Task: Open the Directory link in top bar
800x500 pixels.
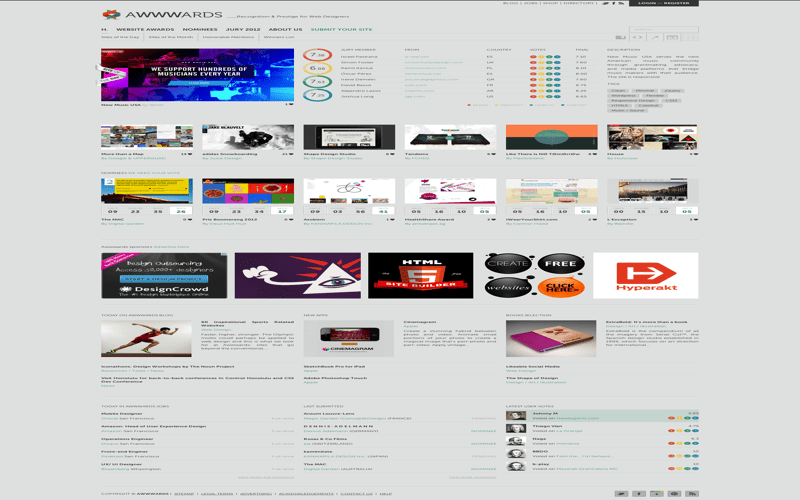Action: pos(579,3)
